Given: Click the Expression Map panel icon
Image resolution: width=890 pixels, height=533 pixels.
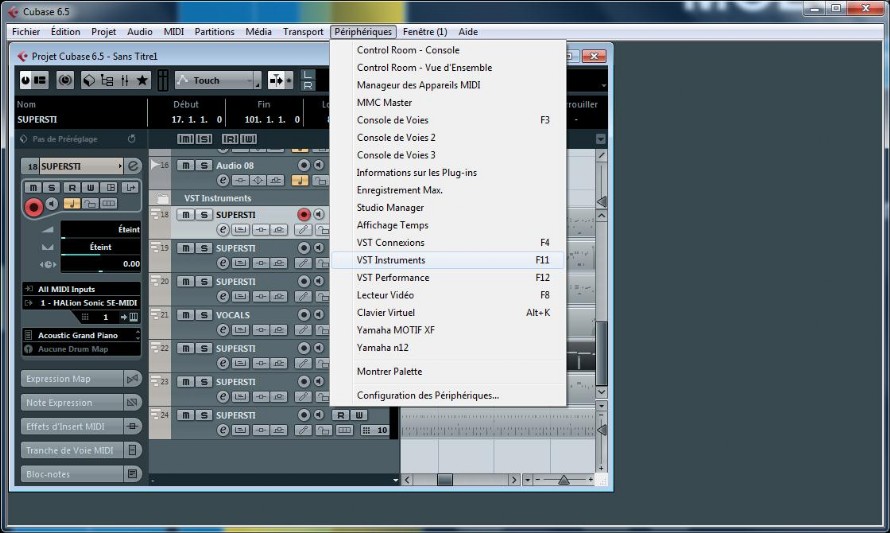Looking at the screenshot, I should (x=133, y=379).
